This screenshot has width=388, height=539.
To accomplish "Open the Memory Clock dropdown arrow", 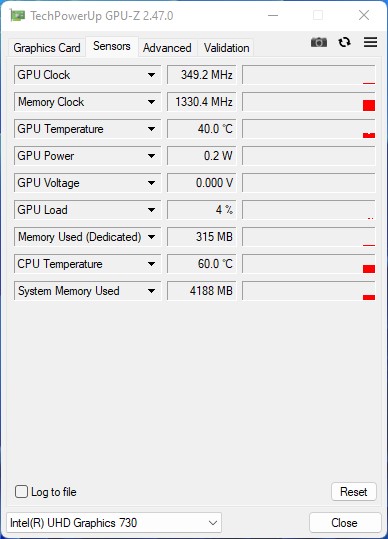I will click(151, 102).
